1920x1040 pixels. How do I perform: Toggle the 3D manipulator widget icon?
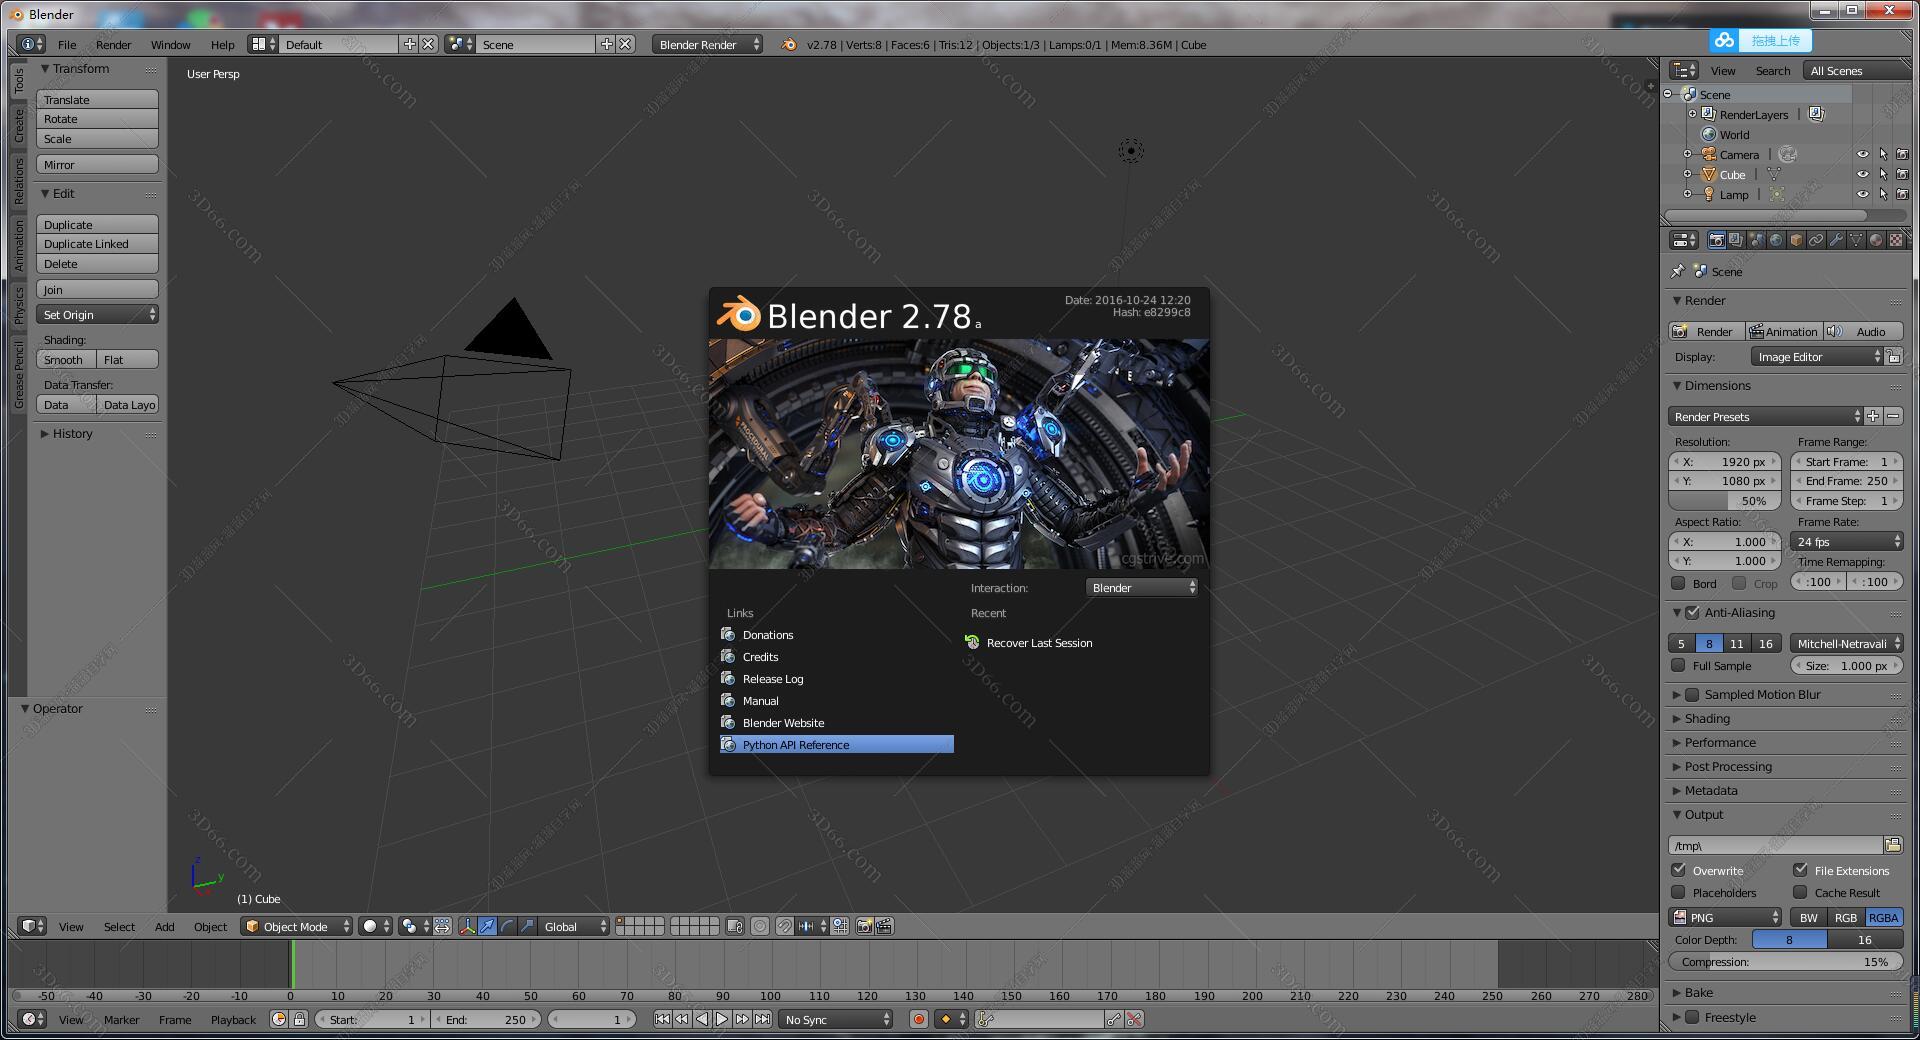pos(467,927)
